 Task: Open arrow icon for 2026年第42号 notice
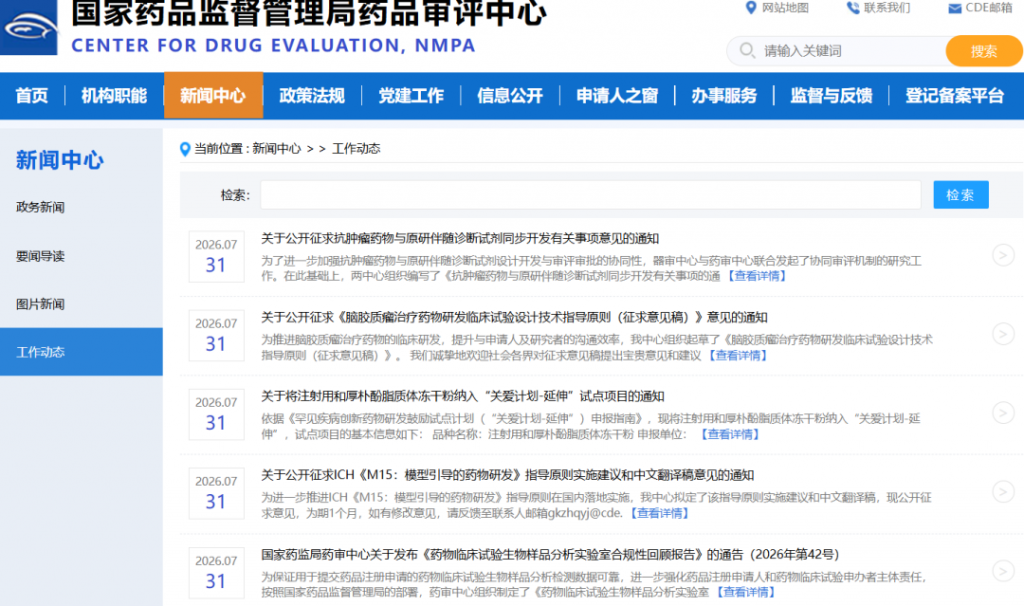point(1003,571)
